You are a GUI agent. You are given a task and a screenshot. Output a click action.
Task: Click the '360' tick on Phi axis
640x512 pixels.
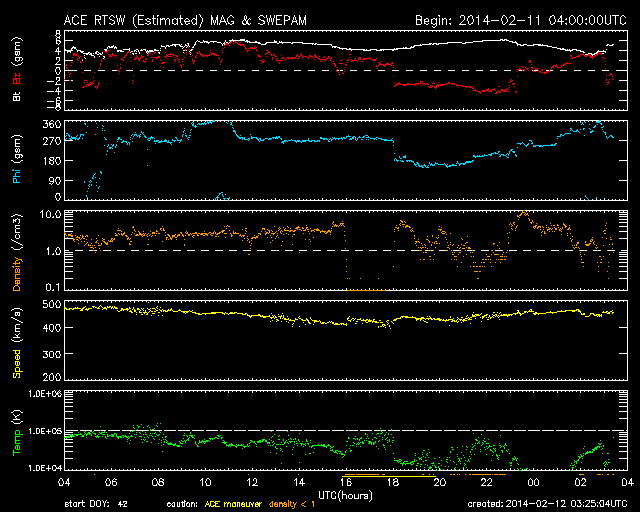pos(52,124)
